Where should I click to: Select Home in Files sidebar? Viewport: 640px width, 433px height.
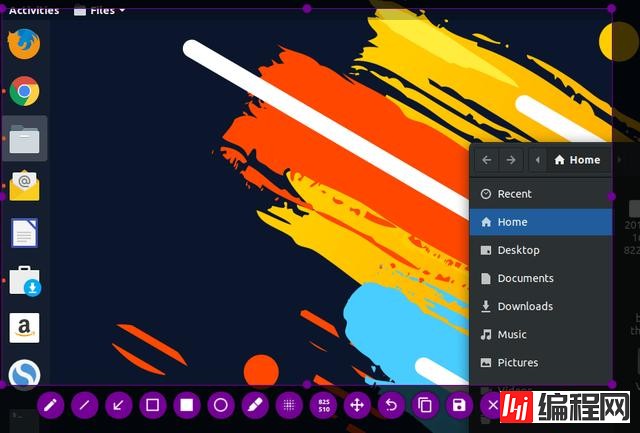point(541,222)
